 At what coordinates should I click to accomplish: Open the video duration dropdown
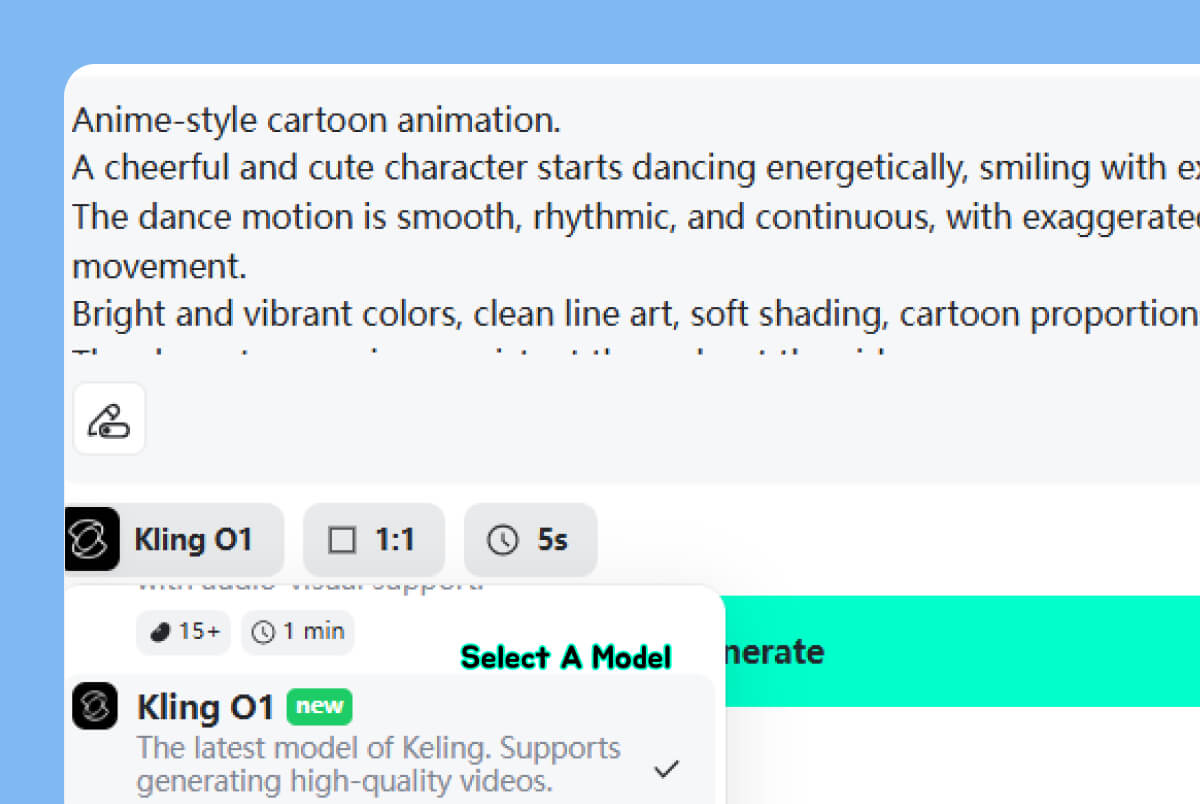[x=530, y=540]
